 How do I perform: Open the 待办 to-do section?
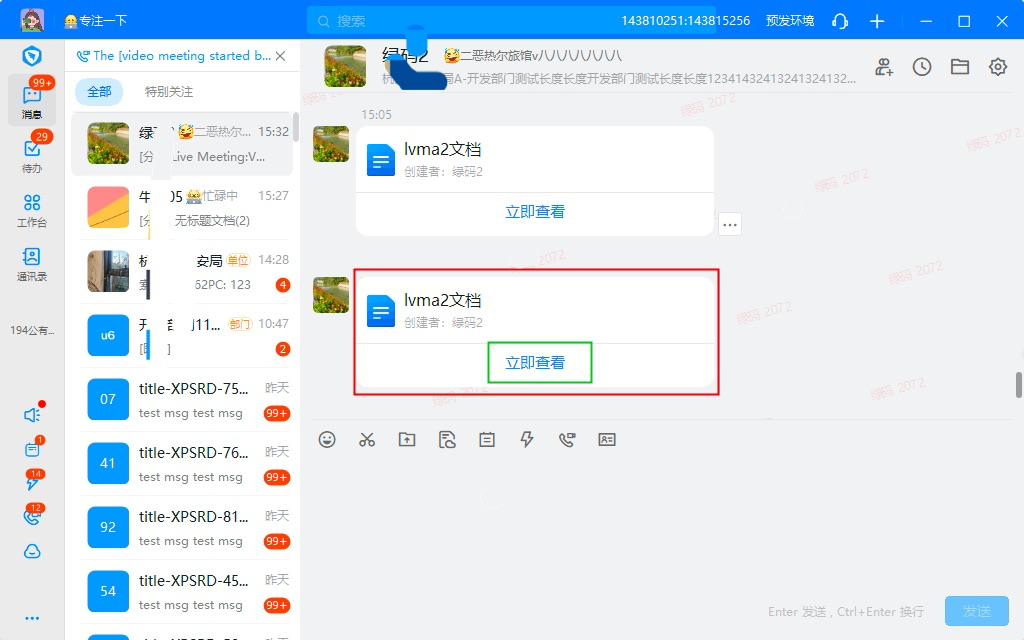pyautogui.click(x=32, y=154)
